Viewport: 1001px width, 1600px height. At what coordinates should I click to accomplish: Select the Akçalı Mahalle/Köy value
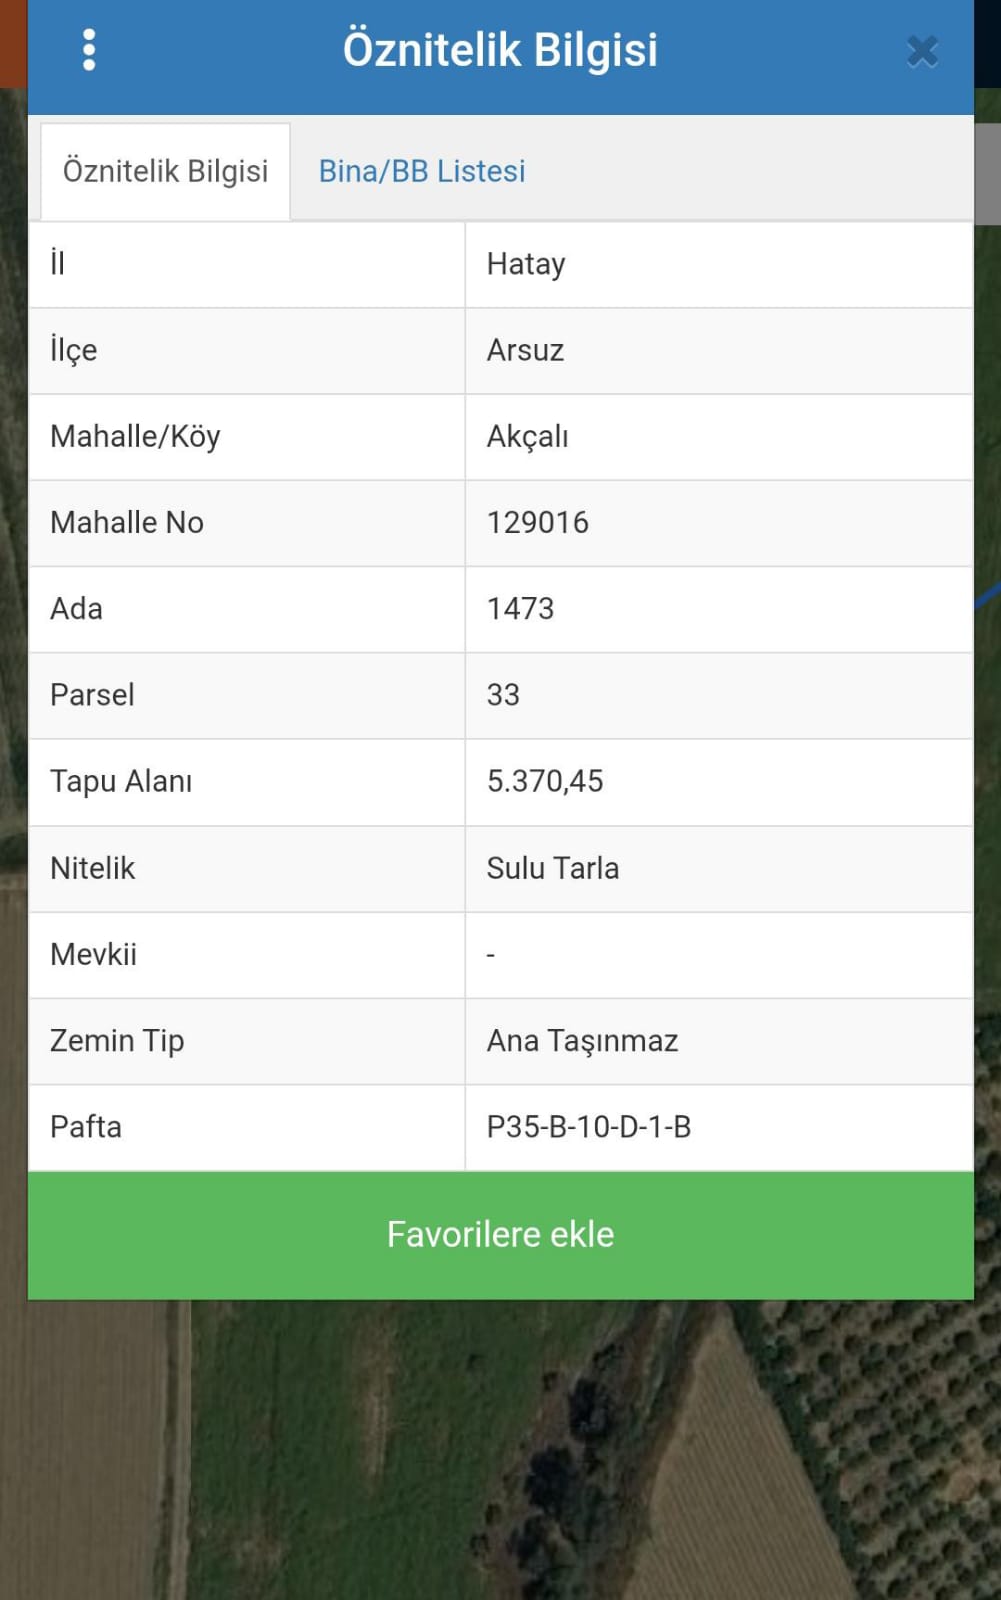527,437
